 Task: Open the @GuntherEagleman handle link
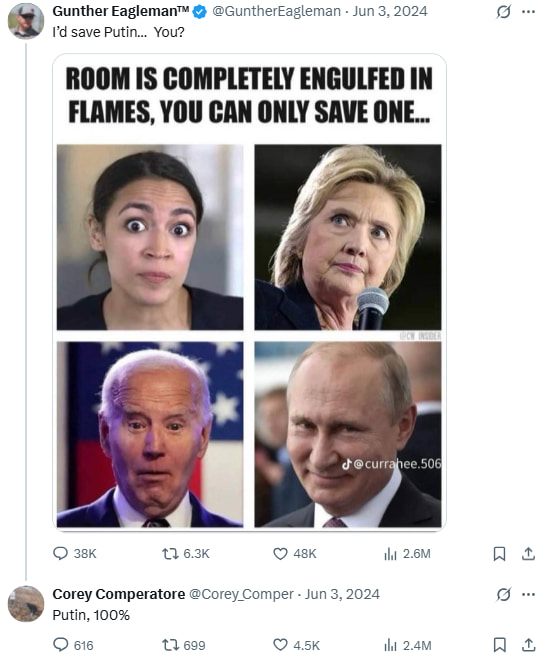click(x=276, y=11)
